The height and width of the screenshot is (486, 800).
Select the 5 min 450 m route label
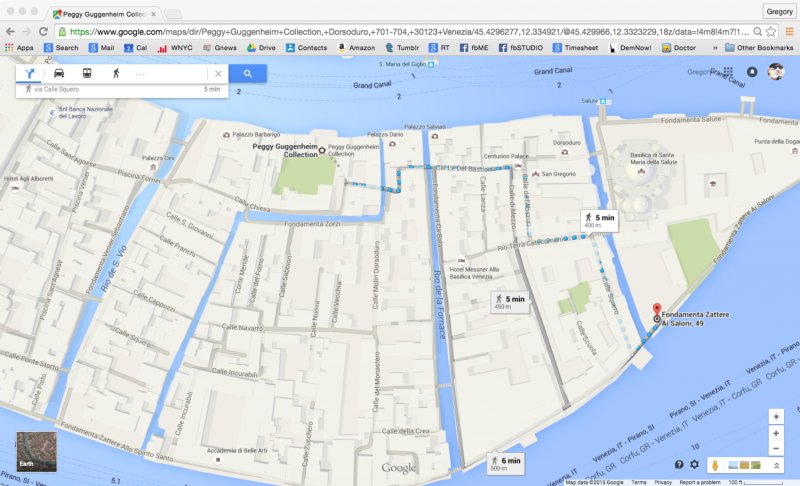[510, 302]
